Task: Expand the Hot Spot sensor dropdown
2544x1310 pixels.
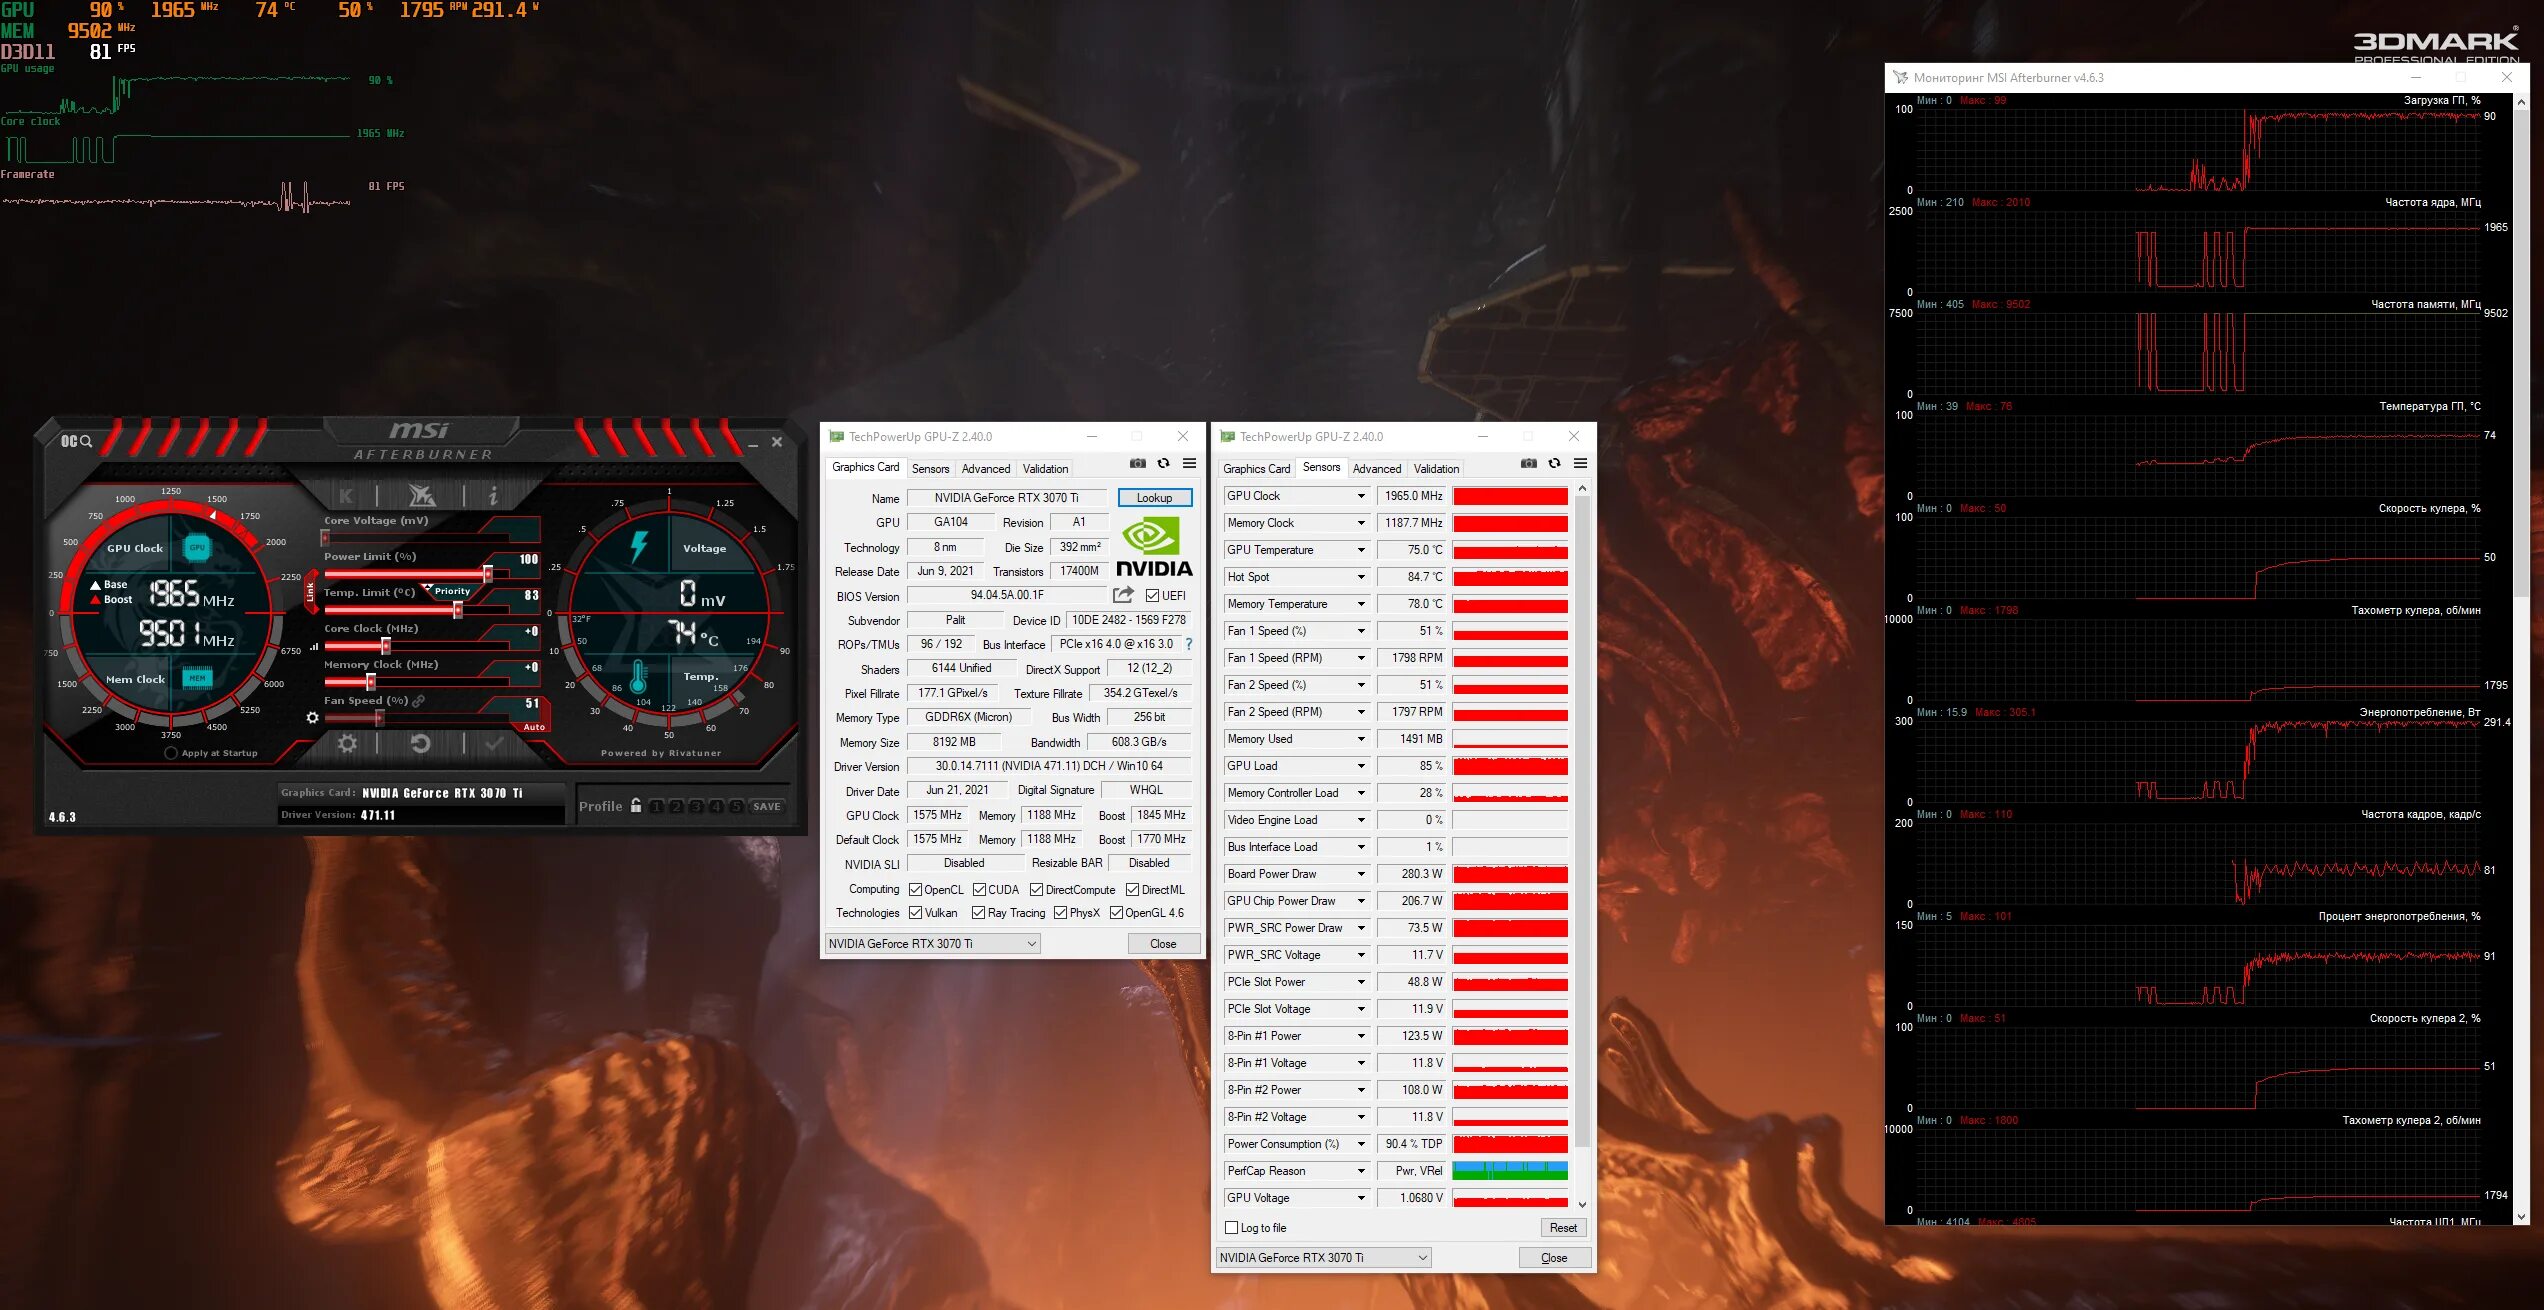Action: (x=1360, y=577)
